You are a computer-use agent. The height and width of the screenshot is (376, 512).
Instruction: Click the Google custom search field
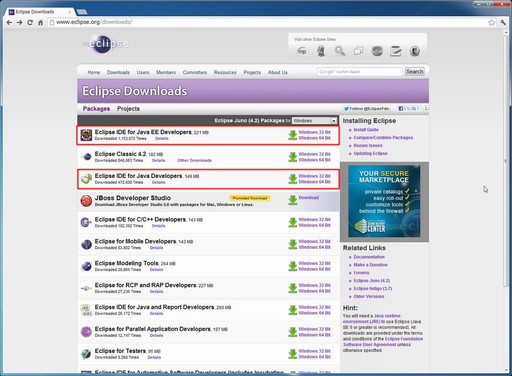[360, 72]
